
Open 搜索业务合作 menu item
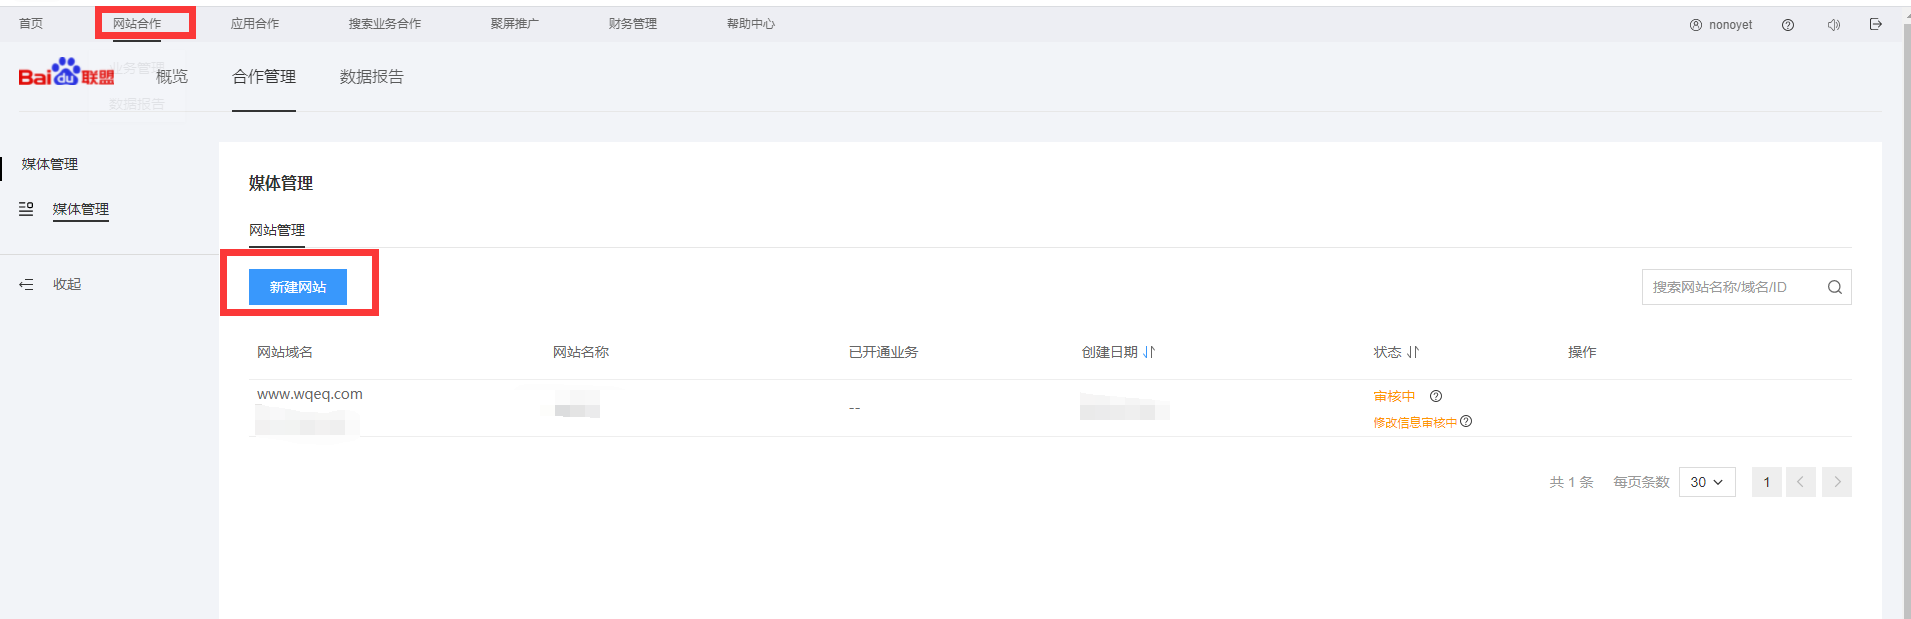pos(385,24)
